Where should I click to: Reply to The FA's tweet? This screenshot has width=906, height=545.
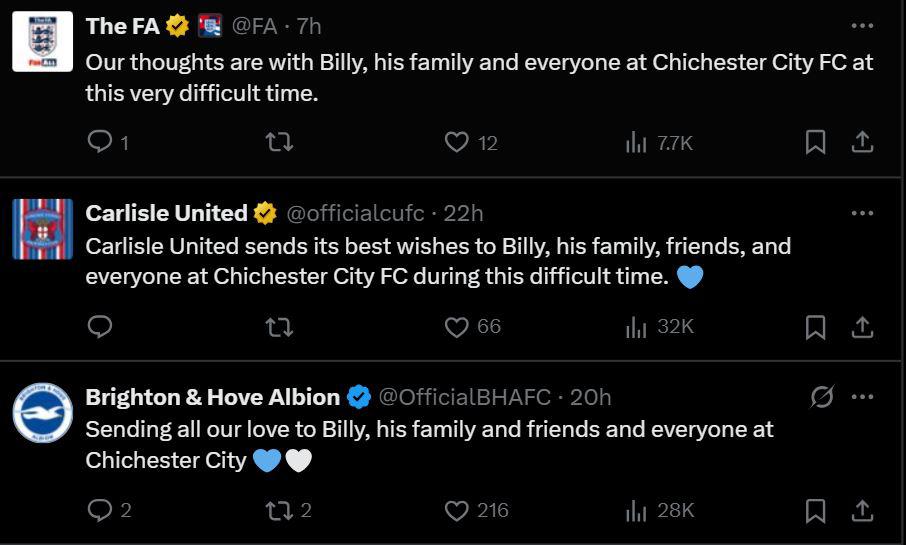pyautogui.click(x=100, y=143)
